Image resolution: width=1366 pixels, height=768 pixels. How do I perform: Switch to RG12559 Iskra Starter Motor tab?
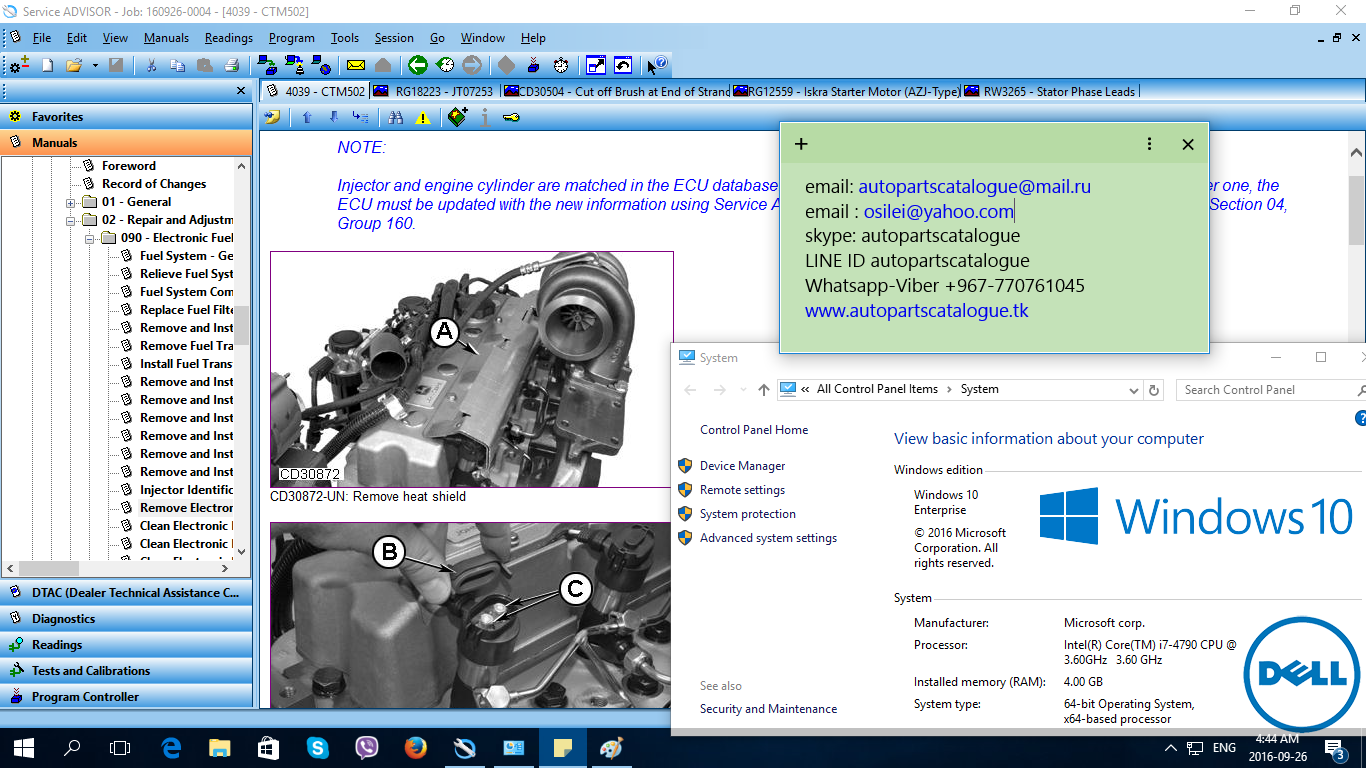846,91
